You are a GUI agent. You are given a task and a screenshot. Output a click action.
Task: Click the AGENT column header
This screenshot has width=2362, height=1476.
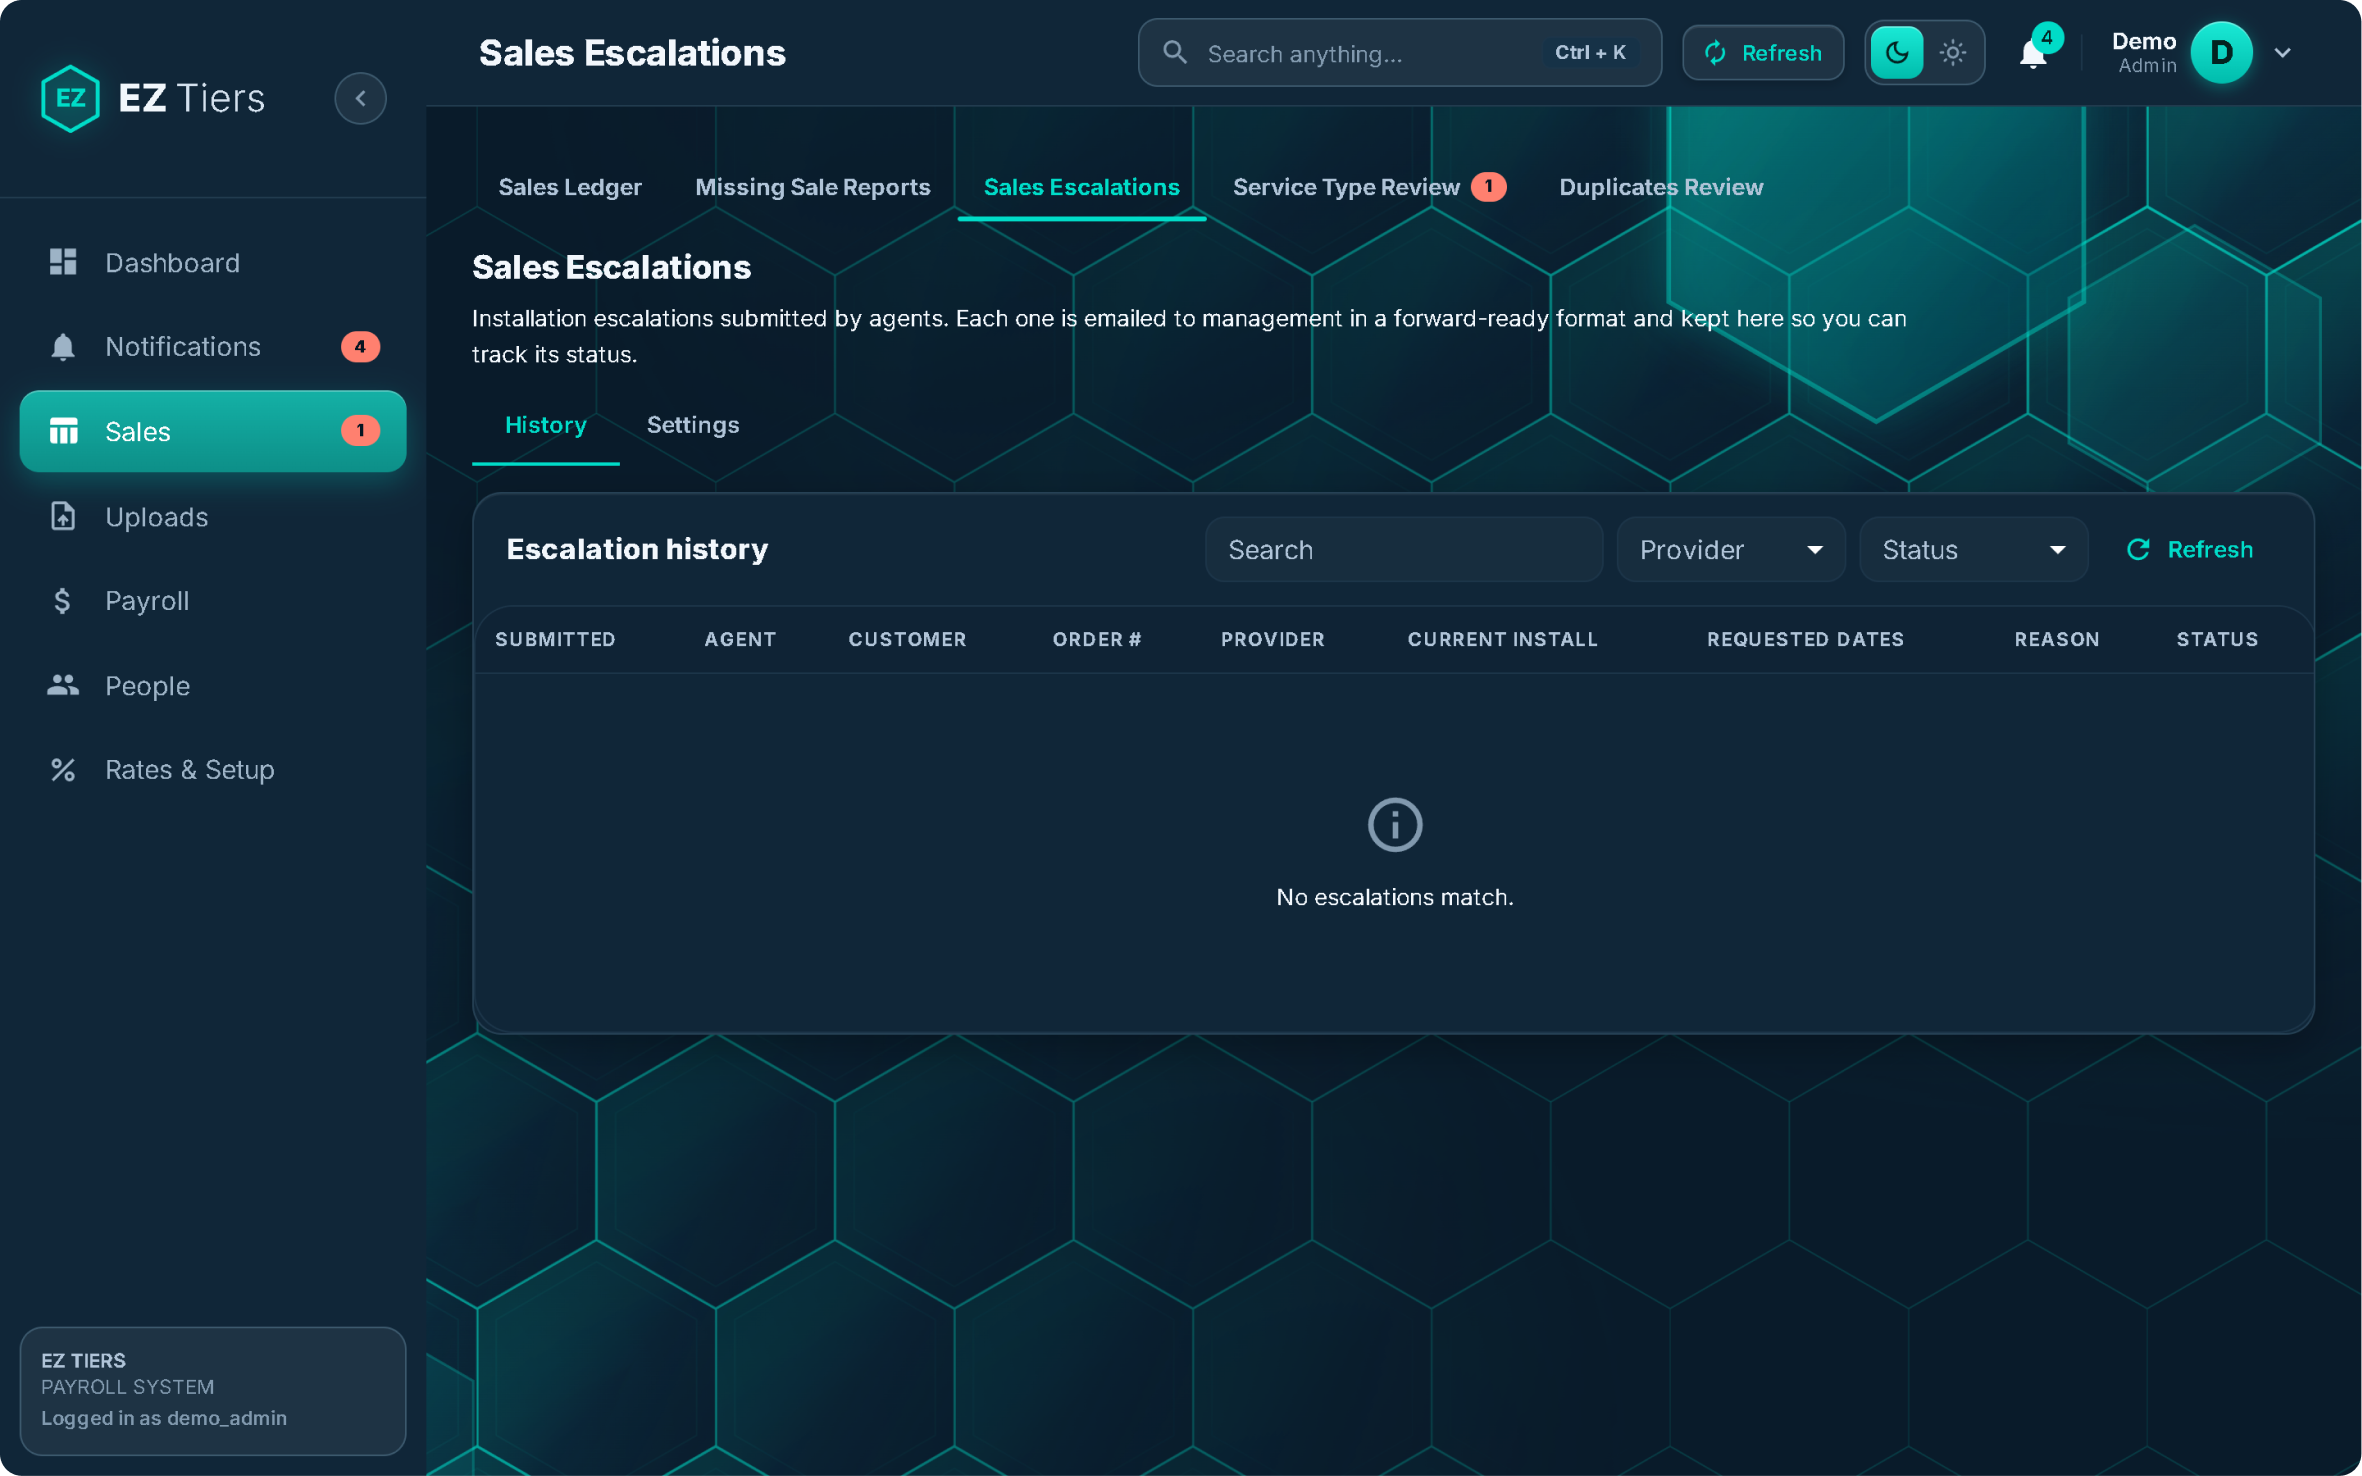point(740,639)
